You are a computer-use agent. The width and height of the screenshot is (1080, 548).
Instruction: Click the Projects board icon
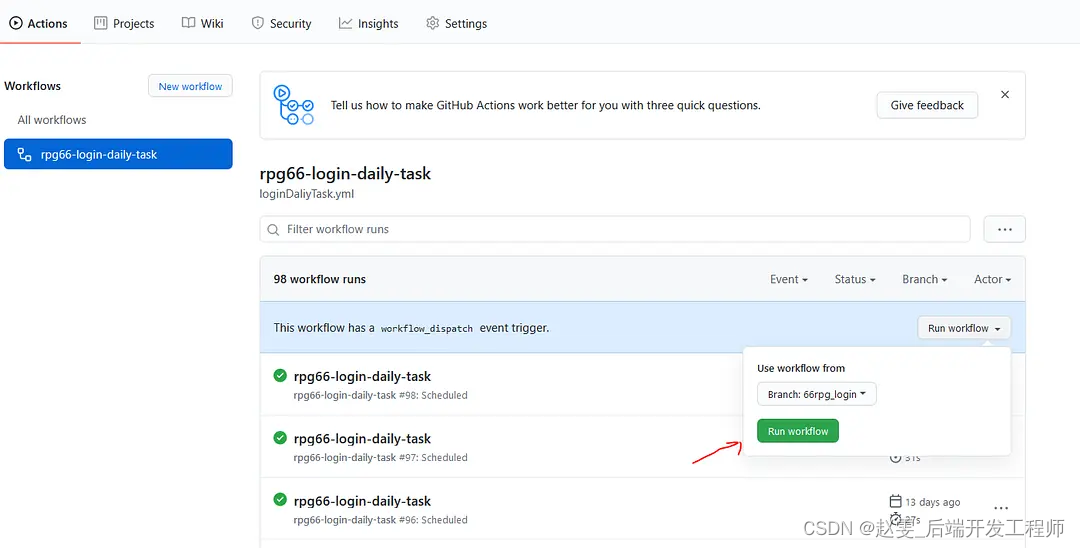pyautogui.click(x=101, y=23)
